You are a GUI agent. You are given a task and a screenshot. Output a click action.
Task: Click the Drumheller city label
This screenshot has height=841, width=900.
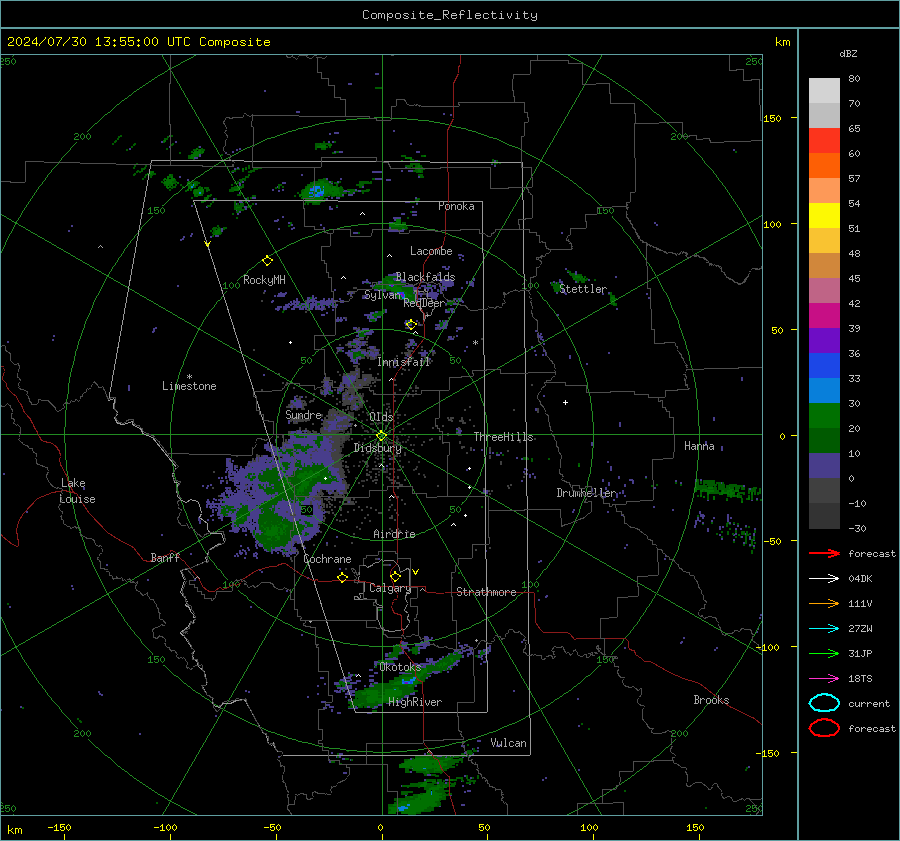pos(587,493)
